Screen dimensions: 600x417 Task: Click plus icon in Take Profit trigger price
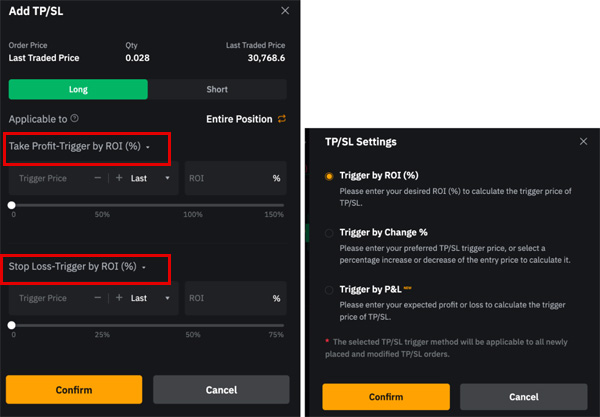tap(119, 178)
